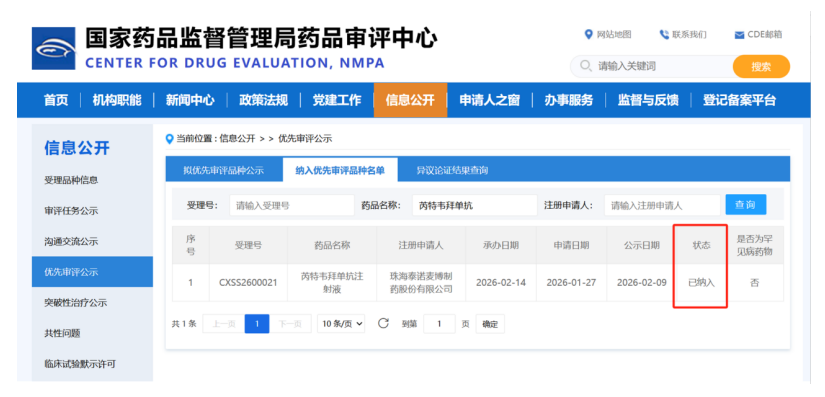Select page 1 in pagination
This screenshot has width=825, height=397.
(x=257, y=324)
